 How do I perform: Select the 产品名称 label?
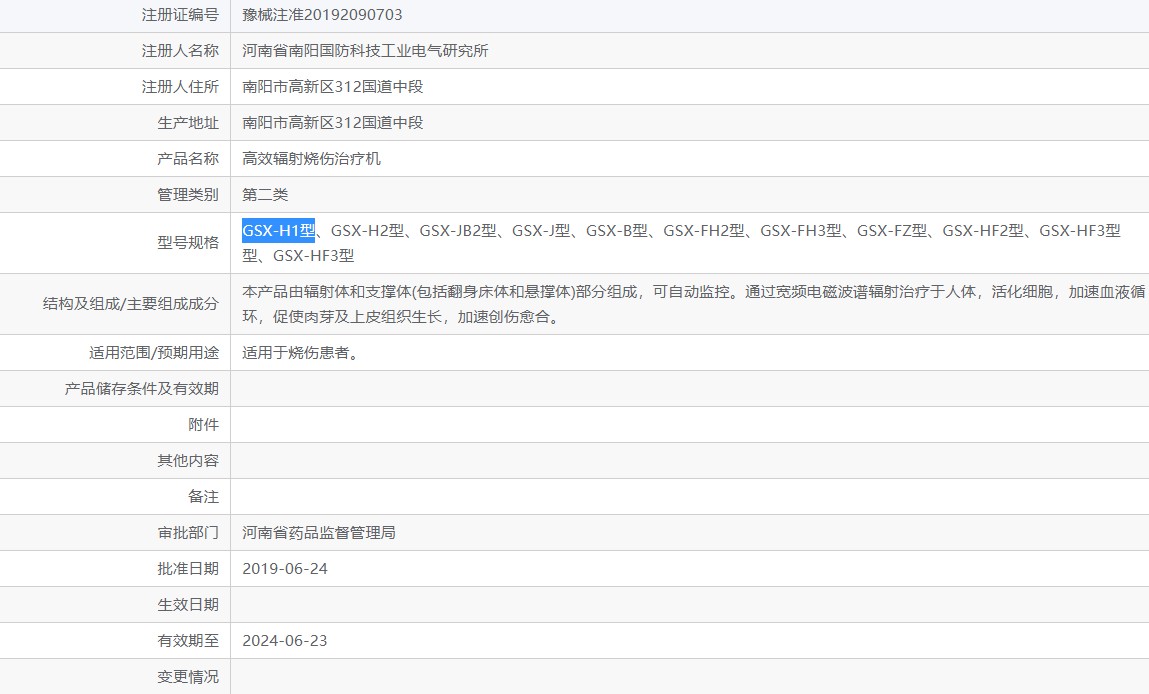tap(188, 158)
